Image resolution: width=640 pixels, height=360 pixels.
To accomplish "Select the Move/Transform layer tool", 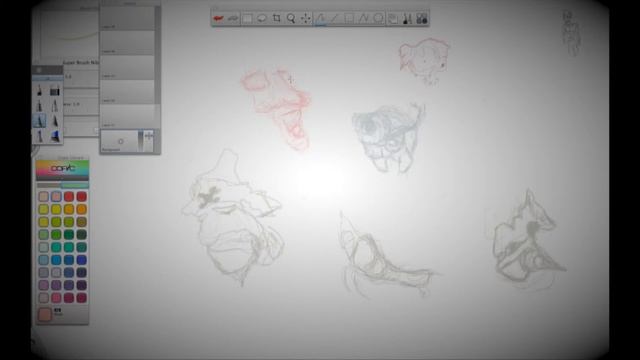I will pyautogui.click(x=305, y=18).
